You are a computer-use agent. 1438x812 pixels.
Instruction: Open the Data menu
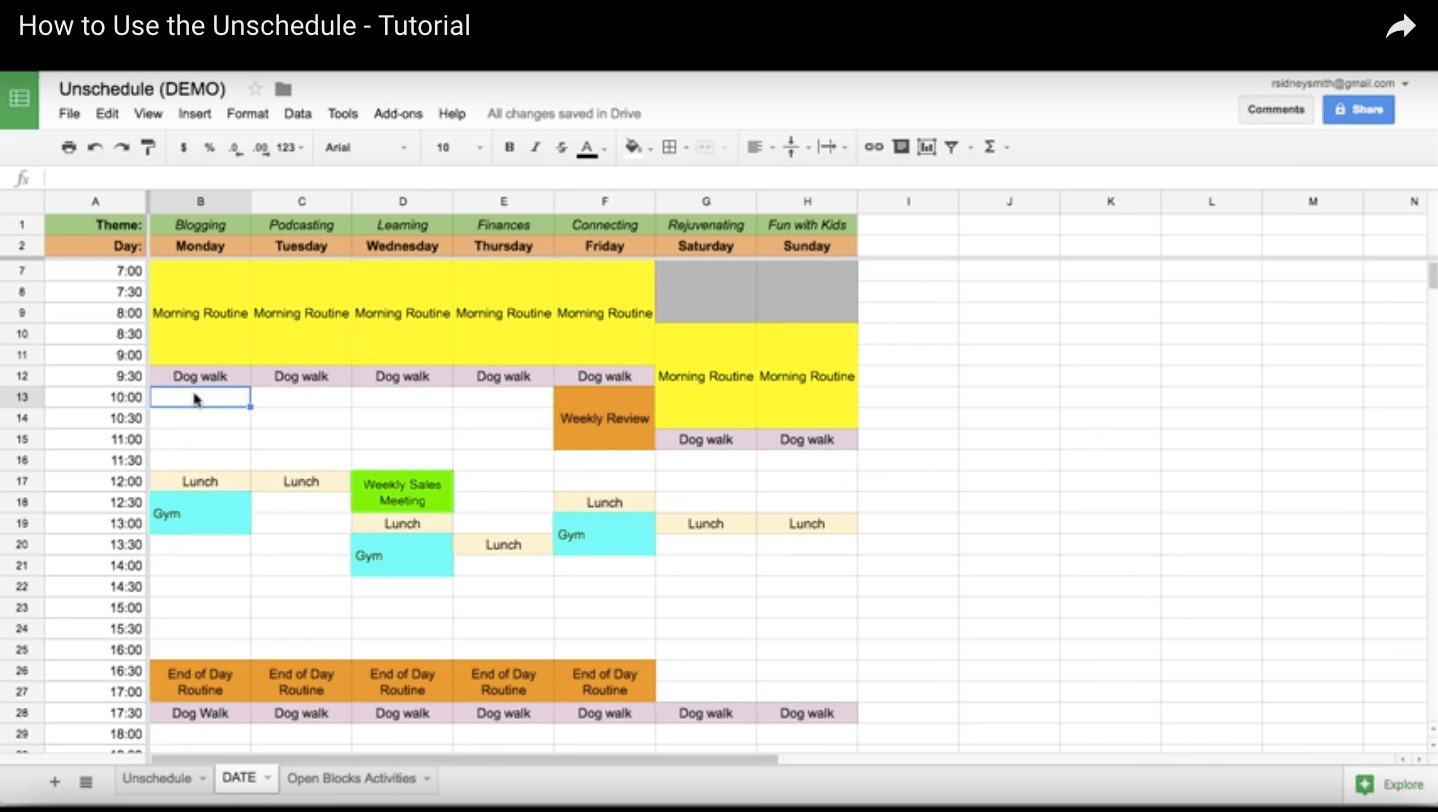click(298, 114)
